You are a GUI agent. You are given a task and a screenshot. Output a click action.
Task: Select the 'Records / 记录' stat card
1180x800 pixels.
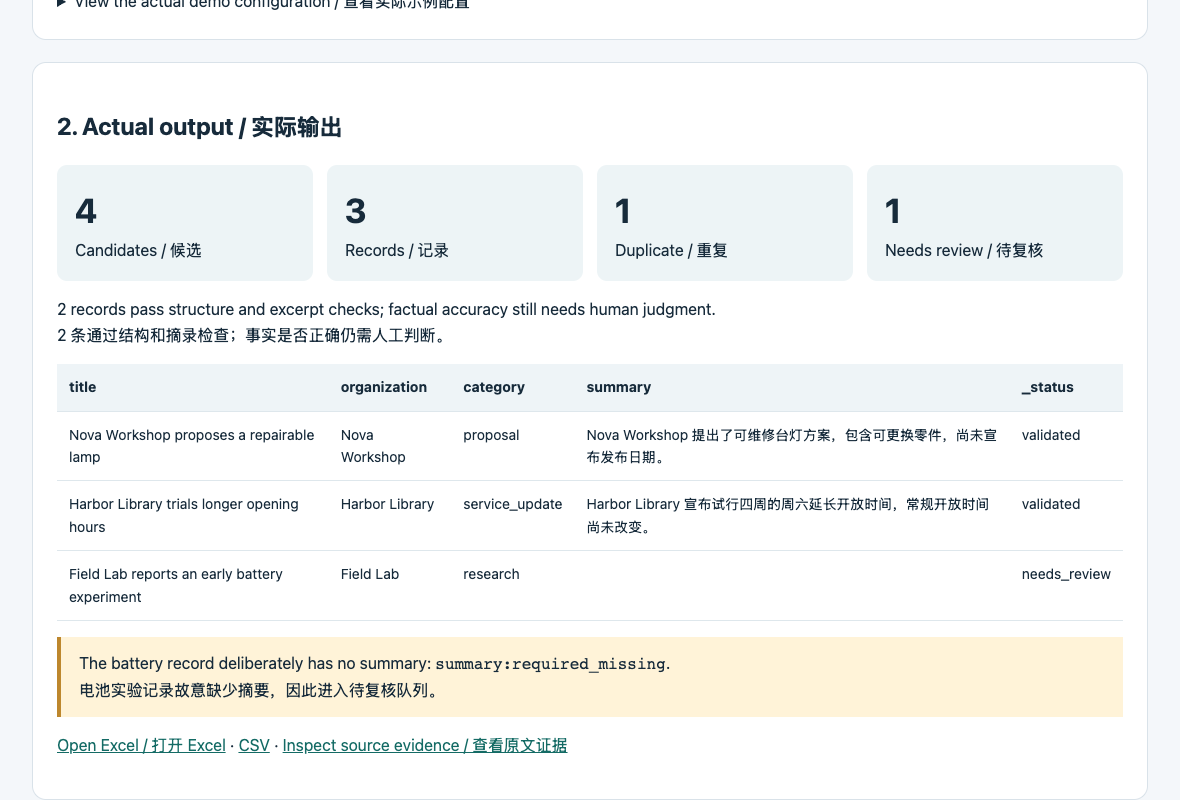[455, 223]
